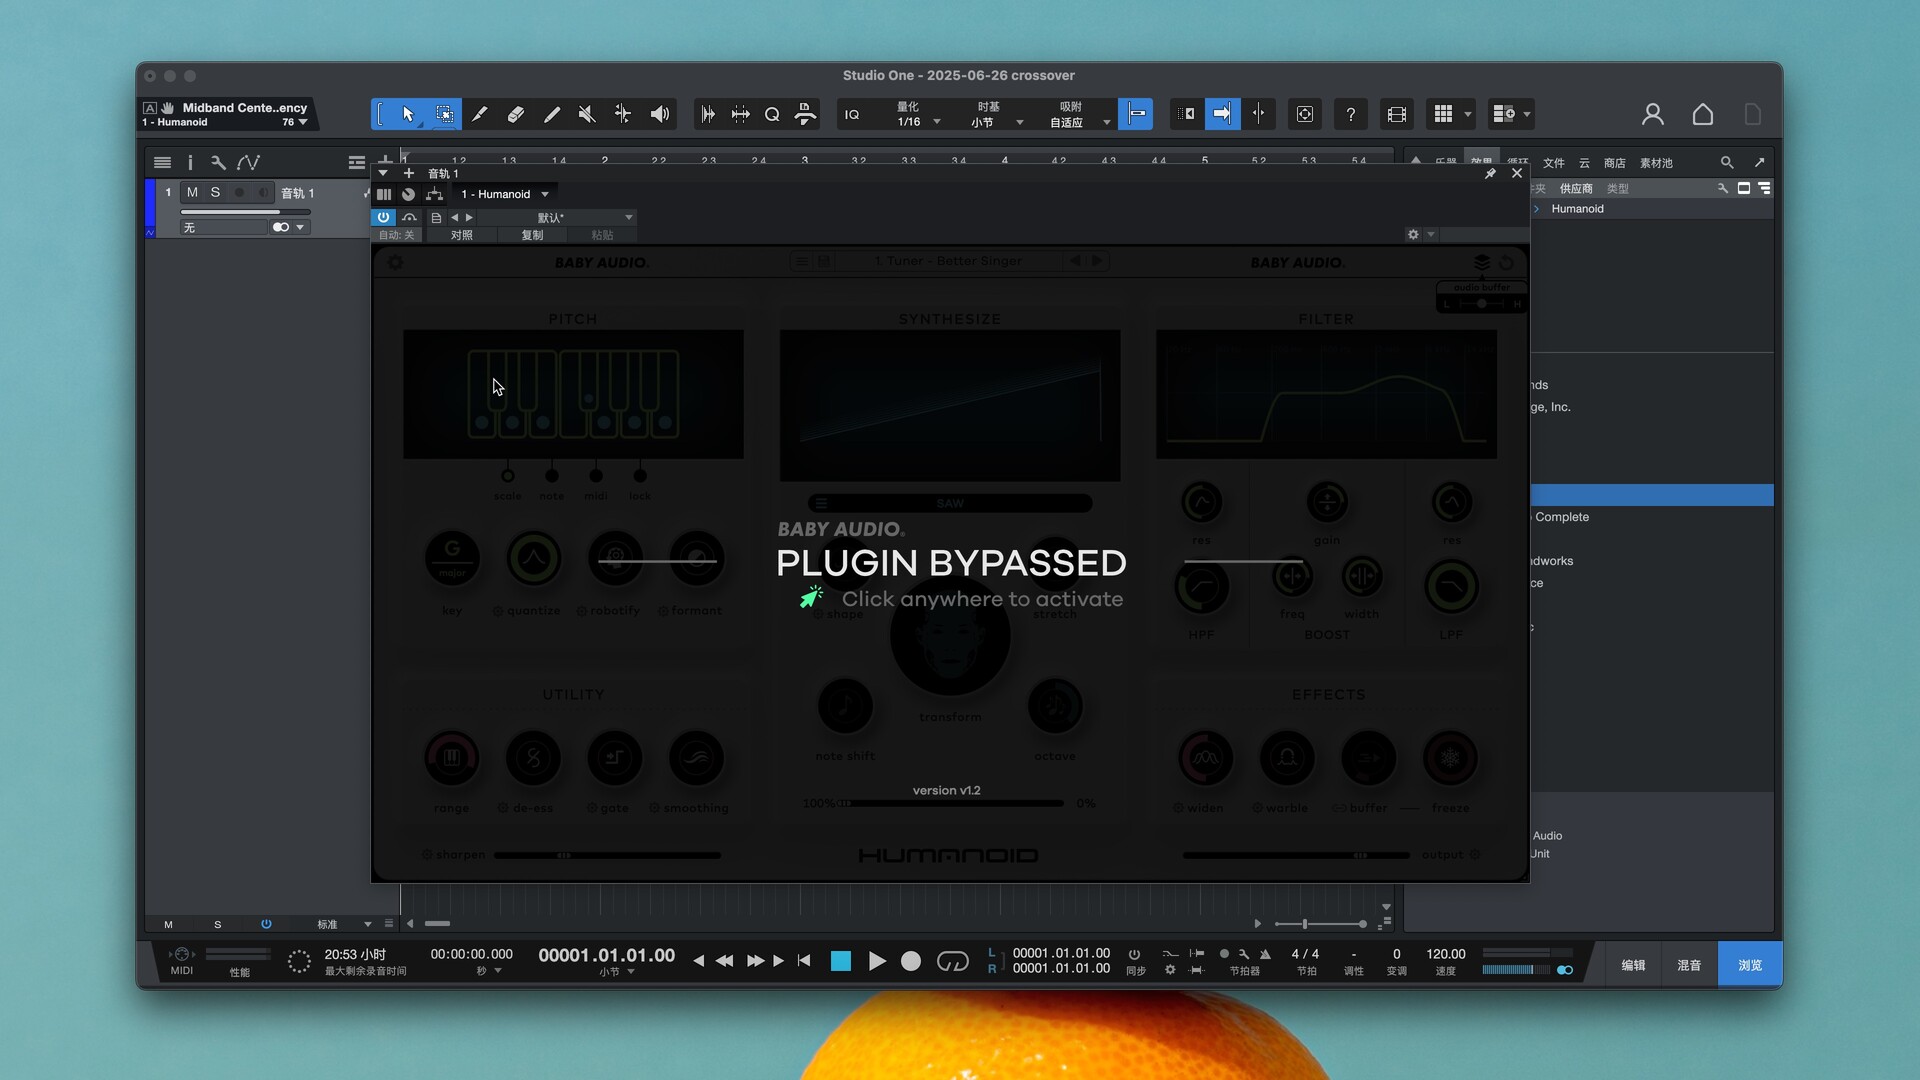Viewport: 1920px width, 1080px height.
Task: Select the Mute tool
Action: pos(587,114)
